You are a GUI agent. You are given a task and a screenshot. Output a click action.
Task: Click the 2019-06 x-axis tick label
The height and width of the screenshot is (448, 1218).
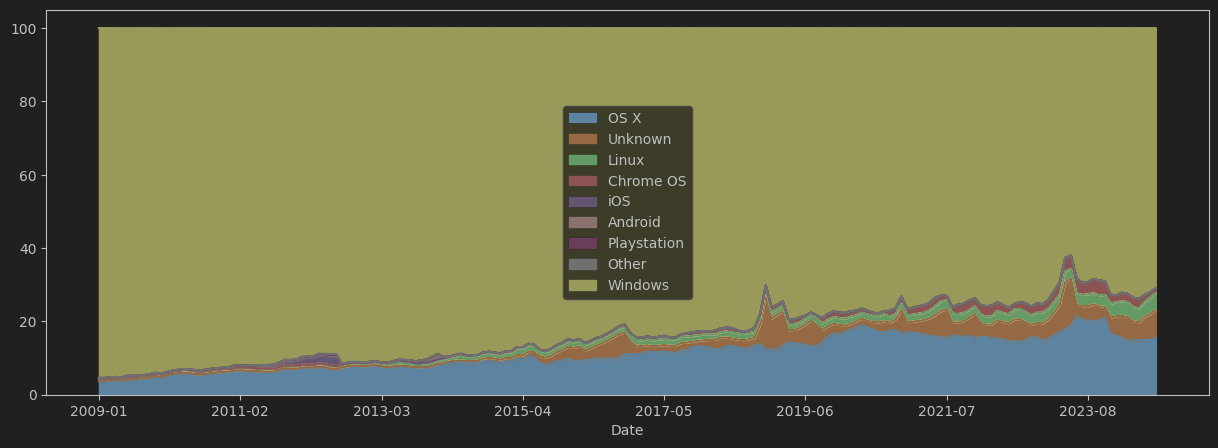[x=806, y=411]
